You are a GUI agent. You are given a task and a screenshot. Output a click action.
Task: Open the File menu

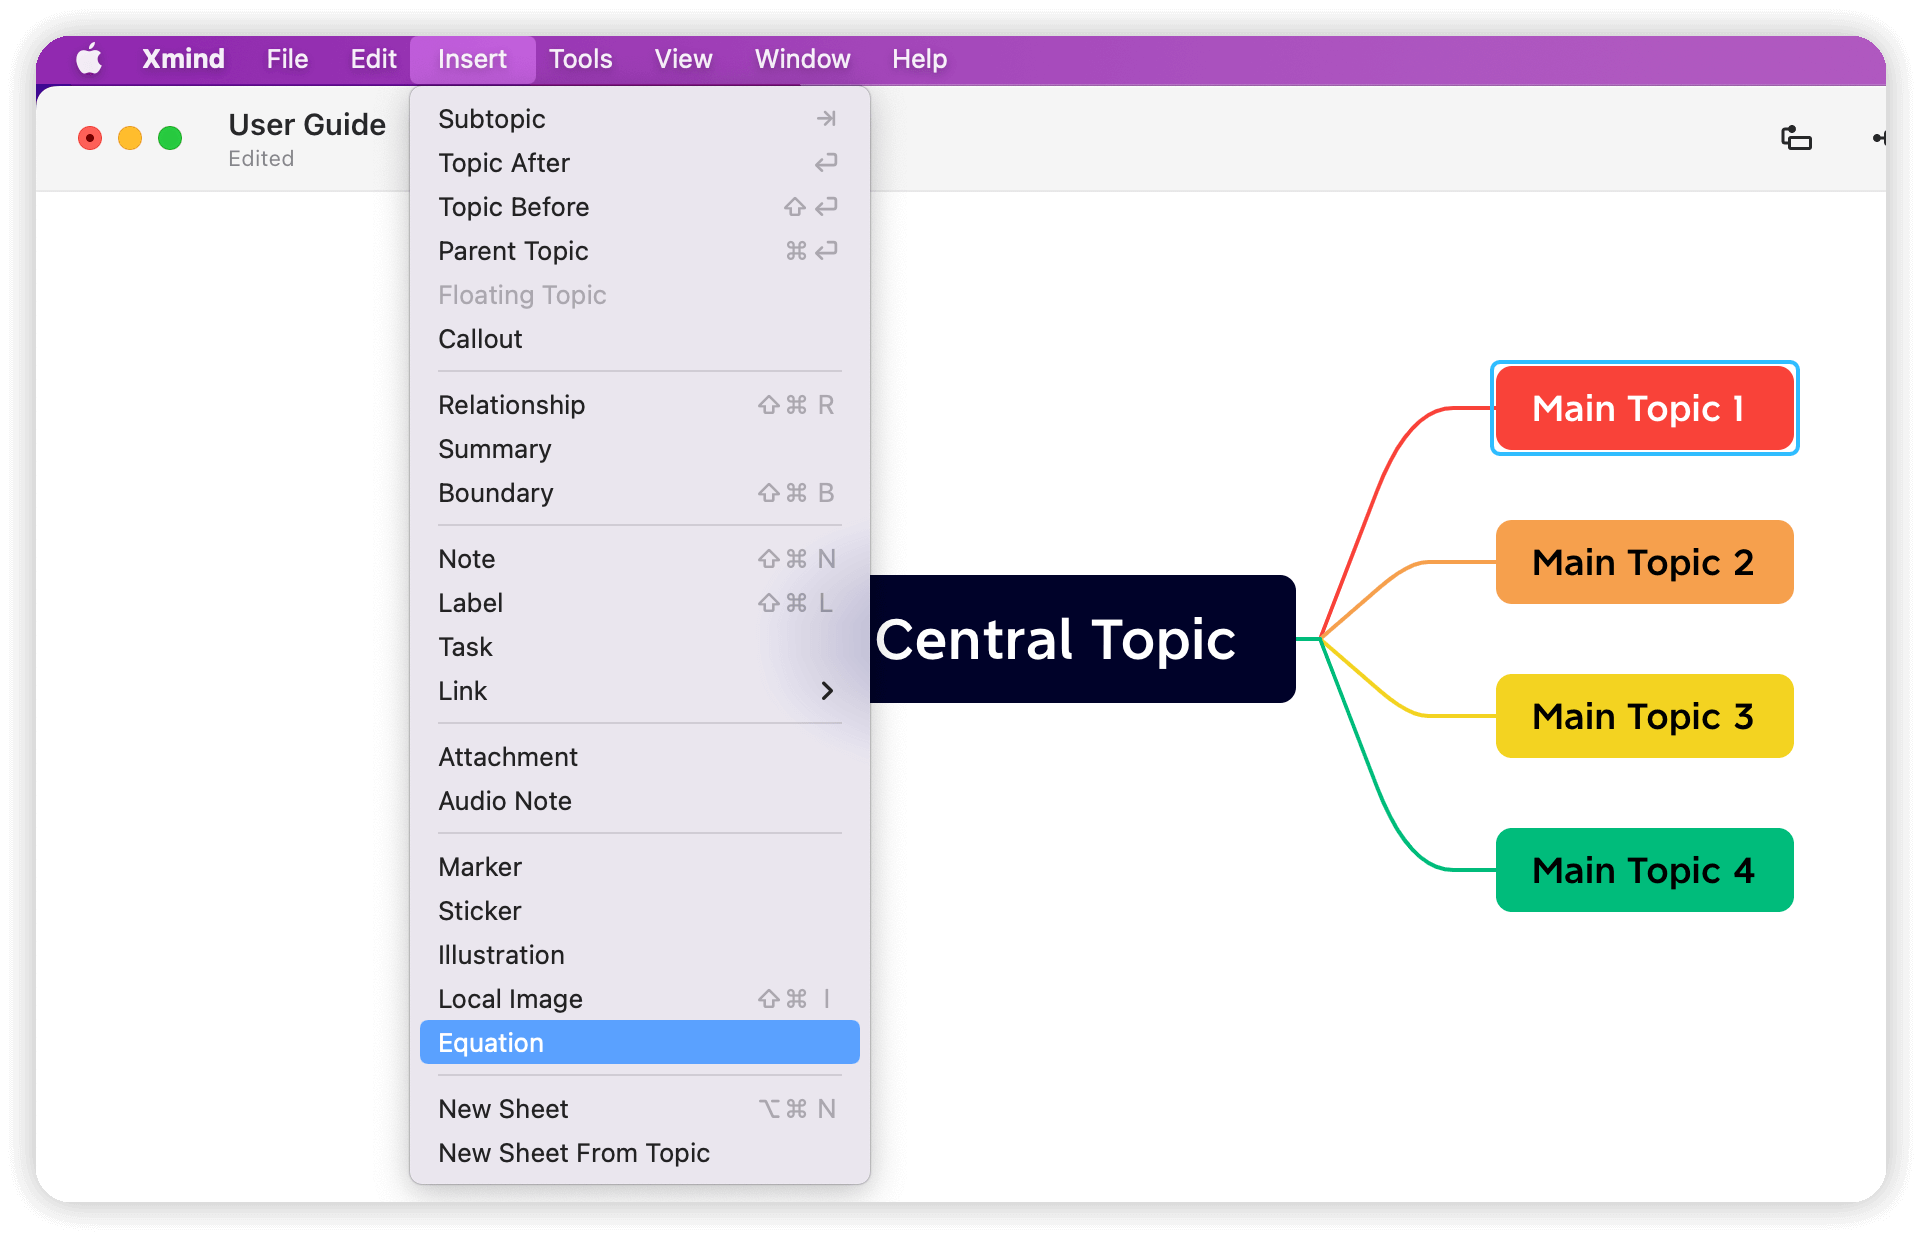click(287, 59)
